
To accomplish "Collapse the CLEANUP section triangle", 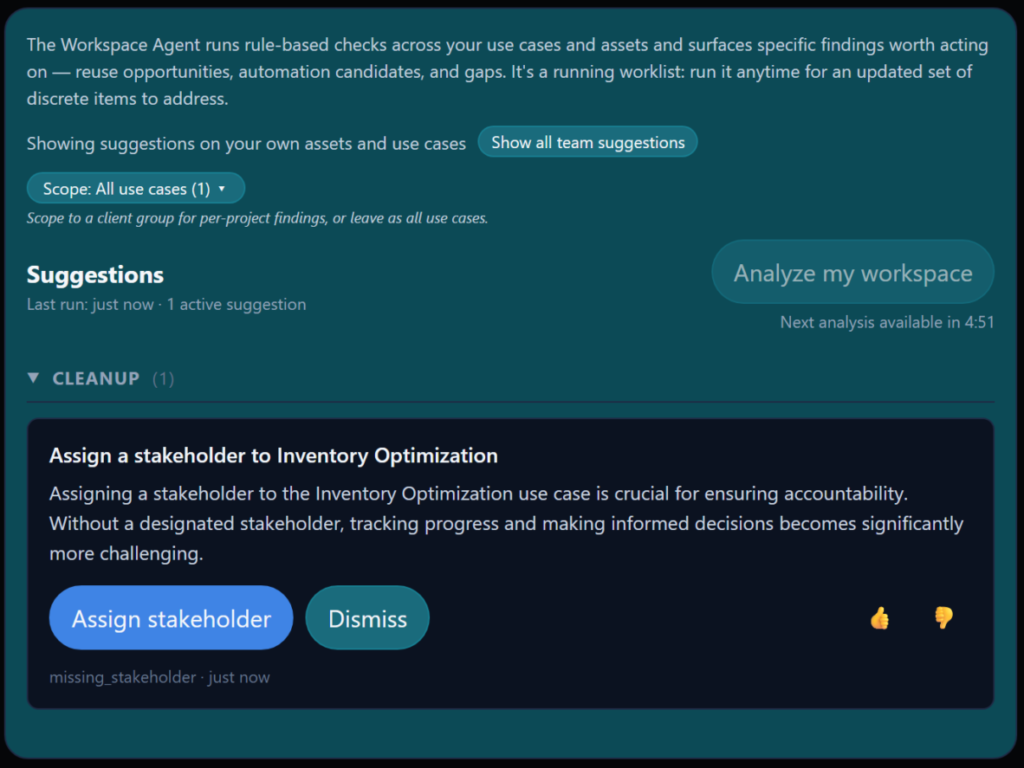I will click(x=33, y=378).
